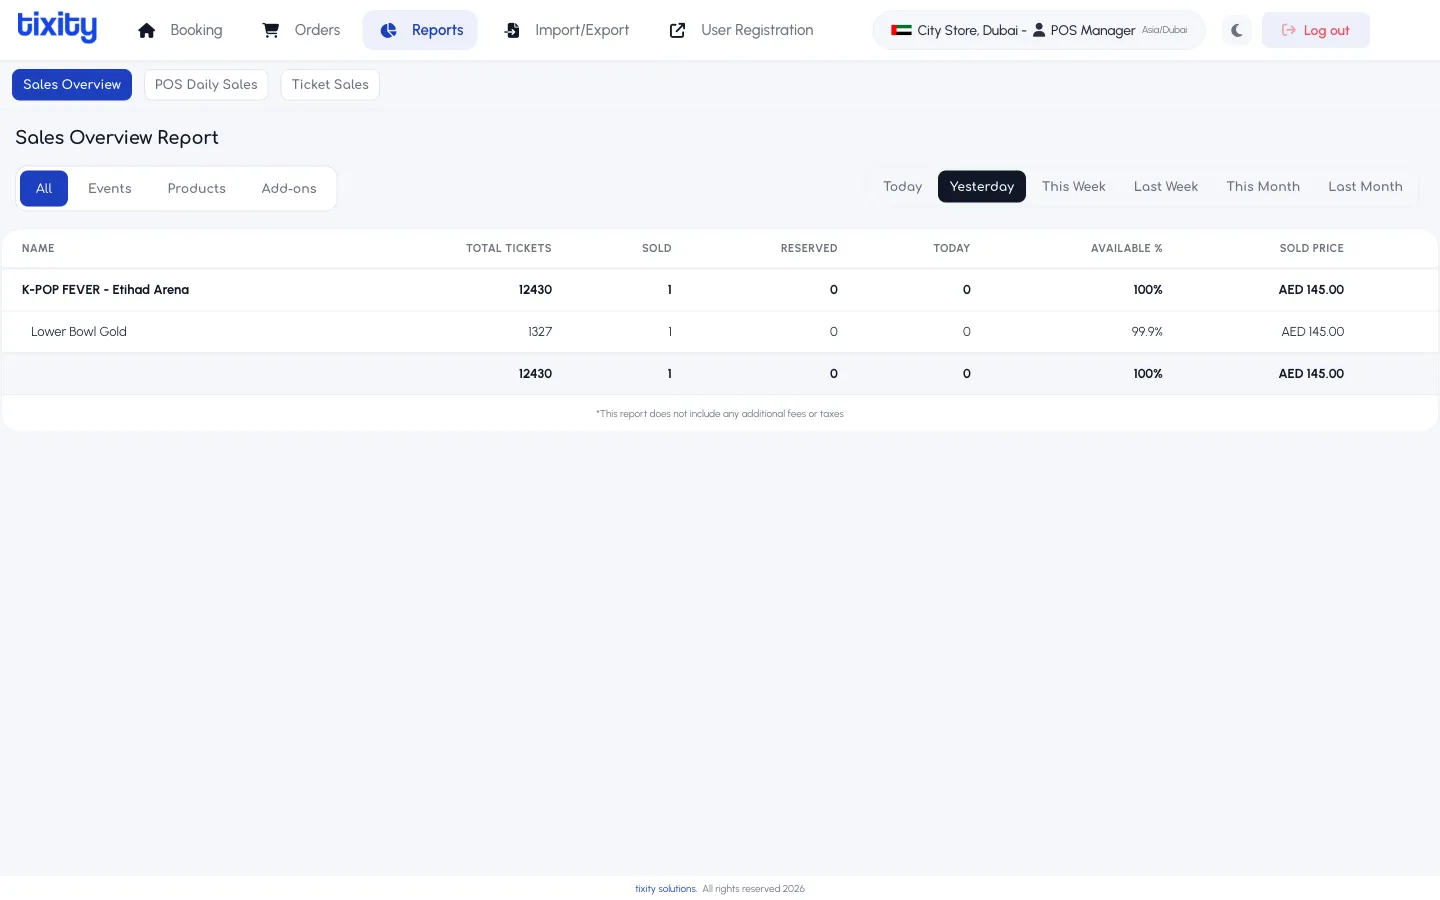Click the Sales Overview Report heading
1440x900 pixels.
(117, 138)
